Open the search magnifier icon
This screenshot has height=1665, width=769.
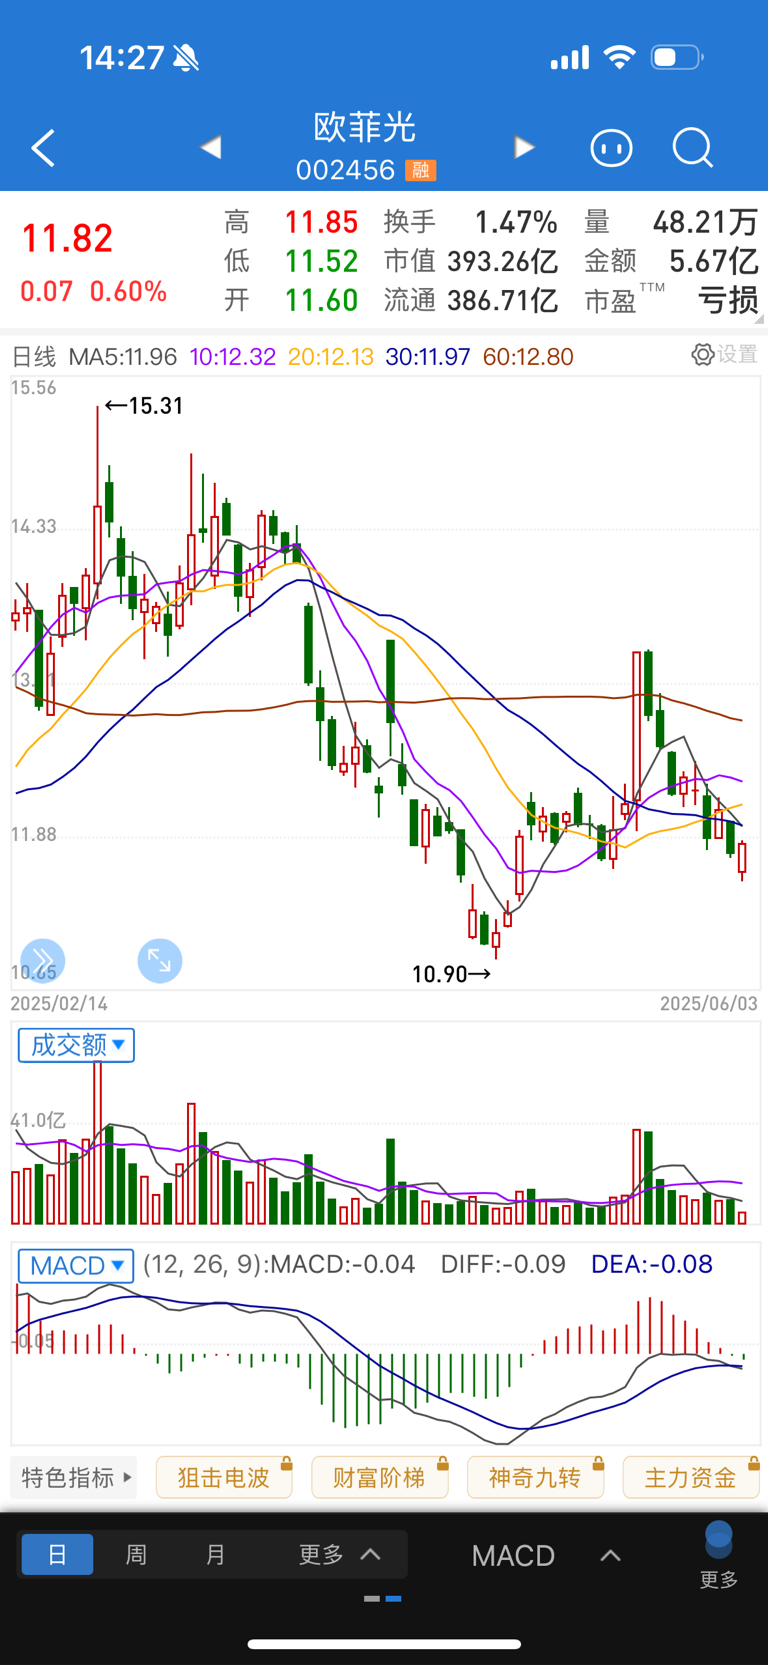(692, 148)
